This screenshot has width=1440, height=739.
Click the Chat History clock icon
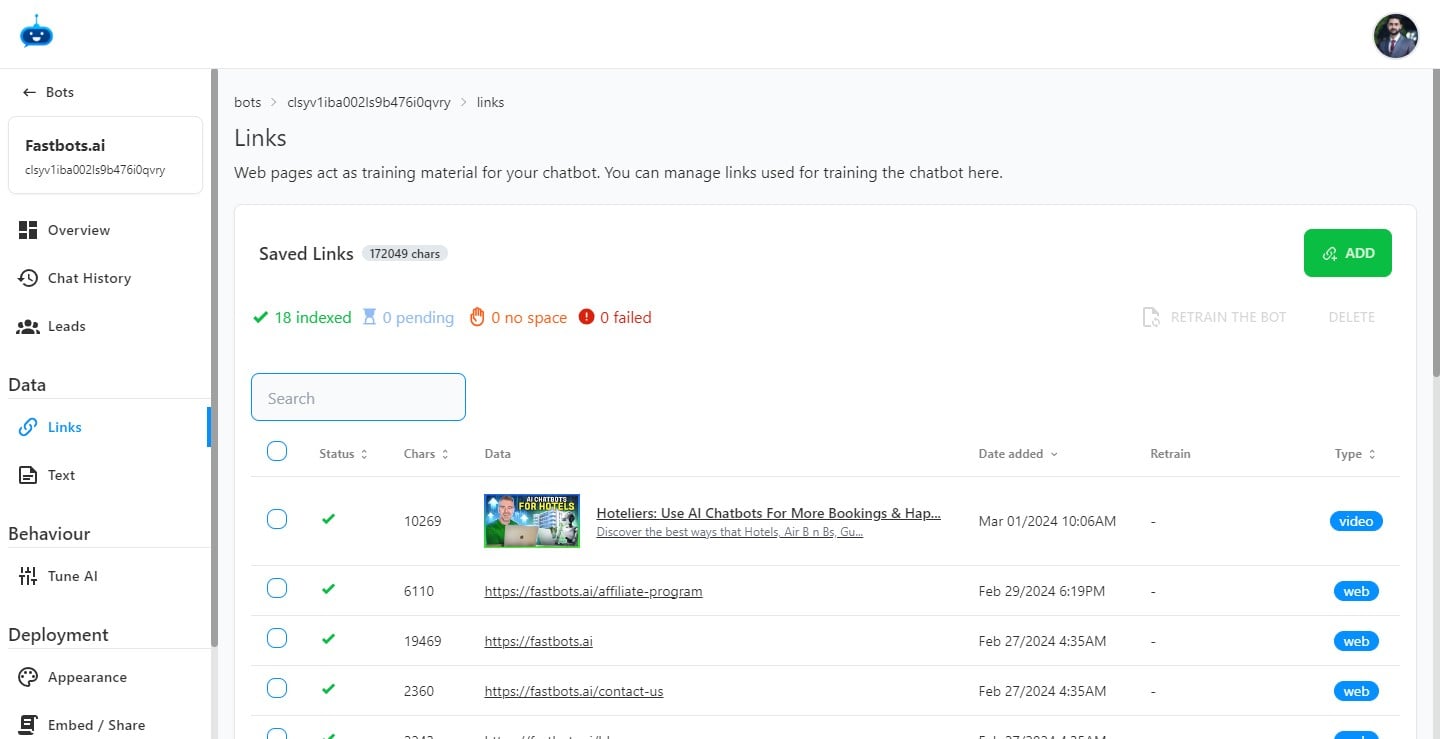tap(28, 278)
